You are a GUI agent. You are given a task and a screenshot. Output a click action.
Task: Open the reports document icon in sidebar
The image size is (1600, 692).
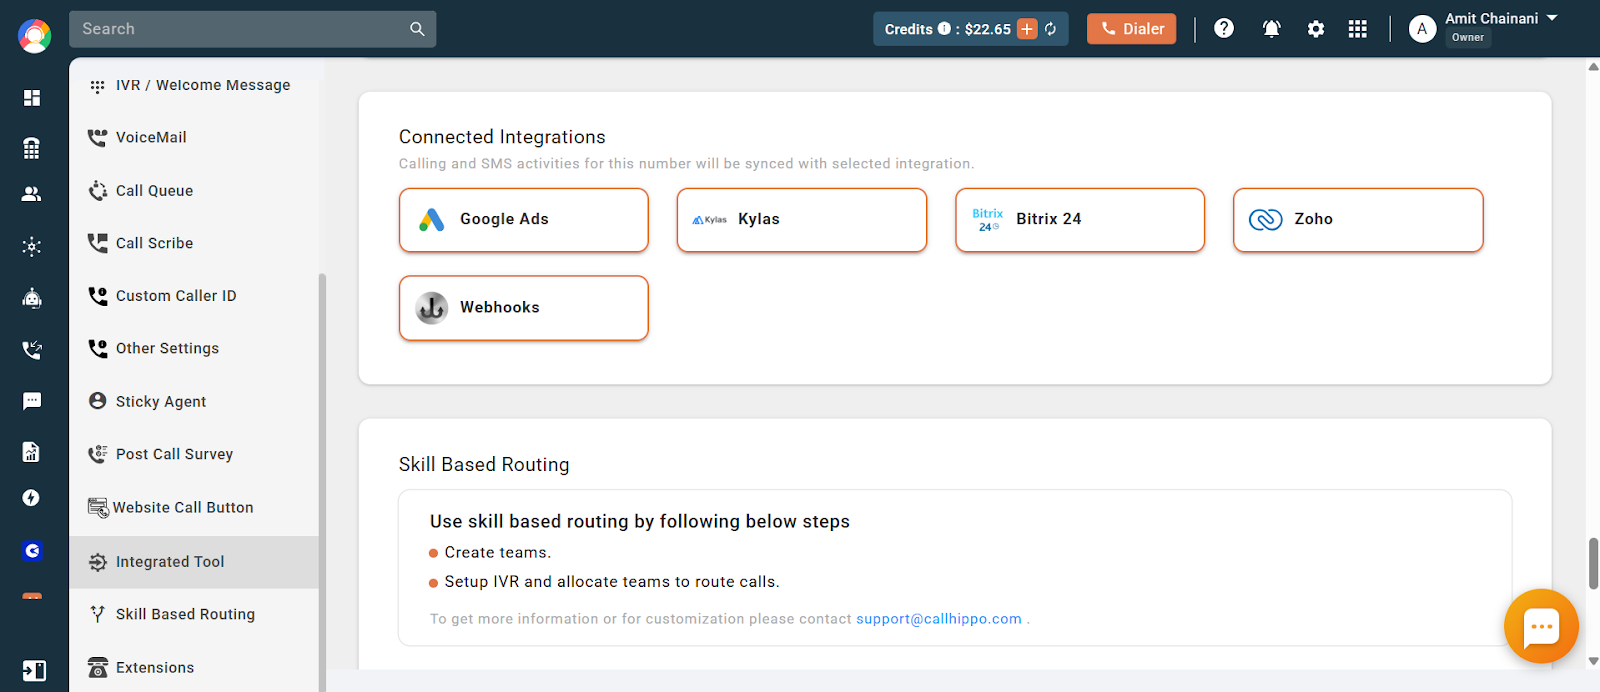(x=32, y=452)
